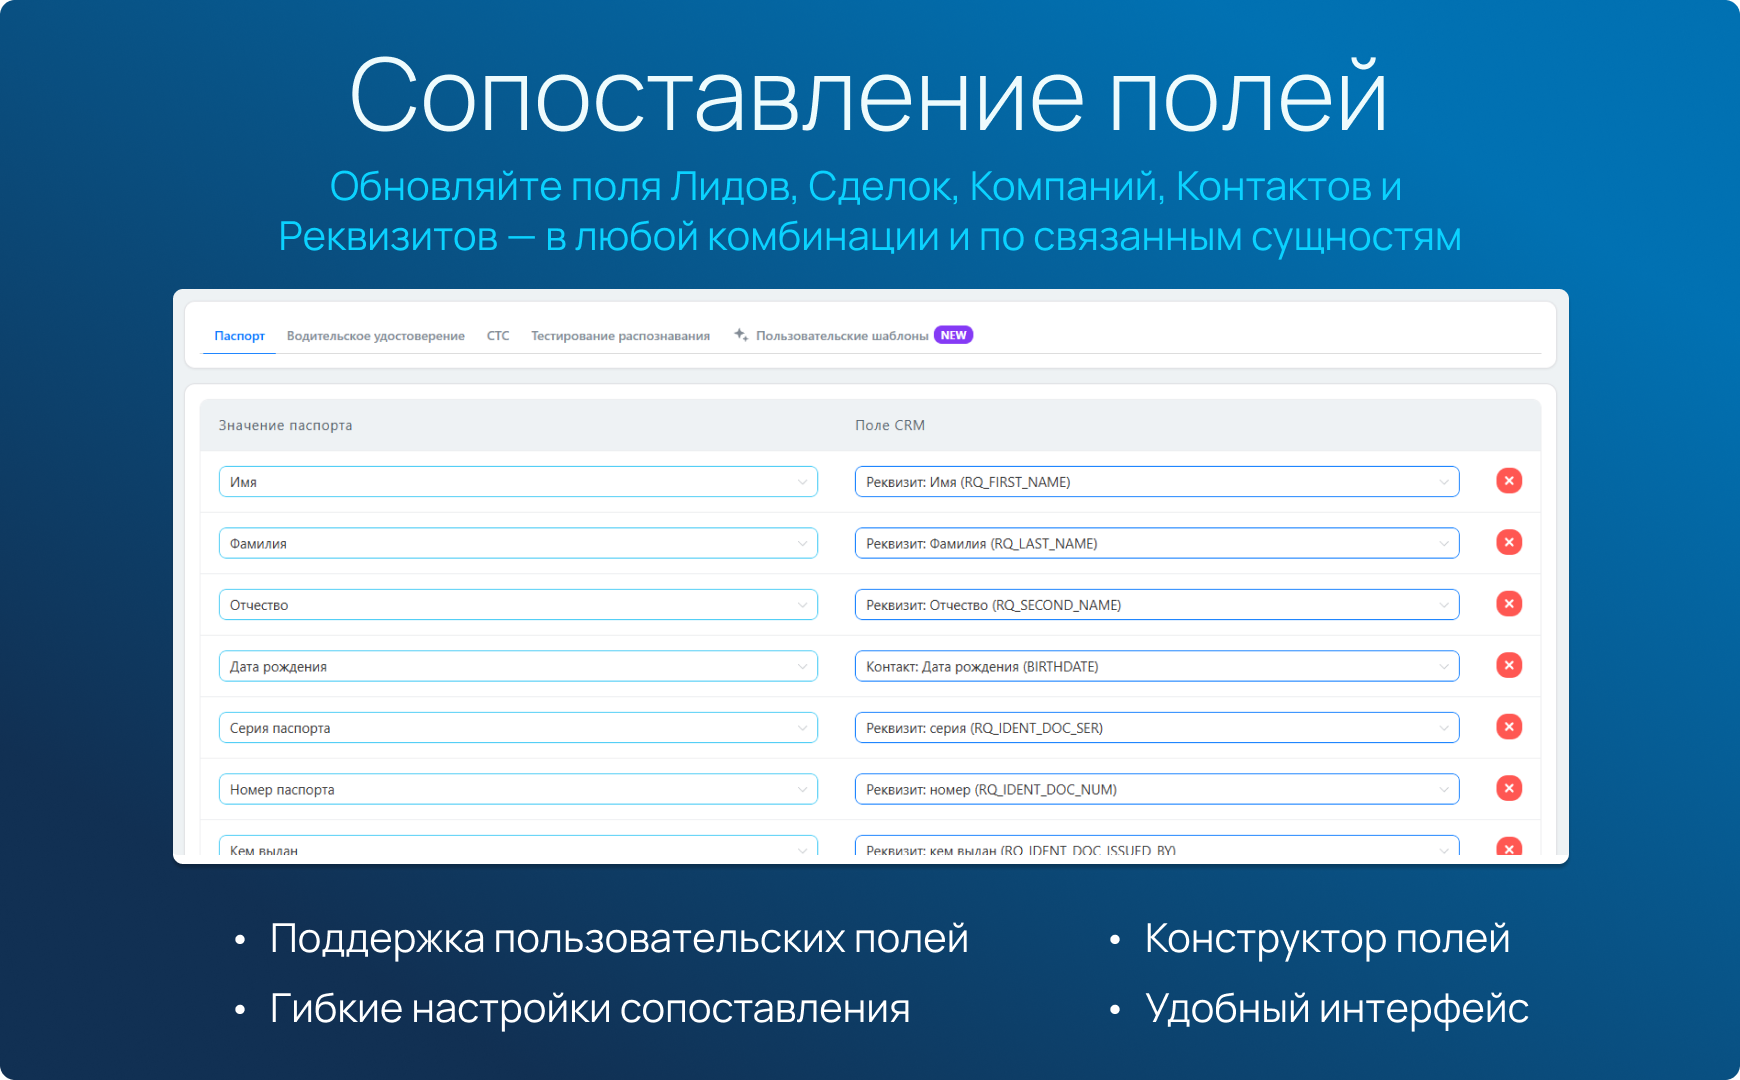
Task: Switch to Водительское удостоверение tab
Action: [375, 336]
